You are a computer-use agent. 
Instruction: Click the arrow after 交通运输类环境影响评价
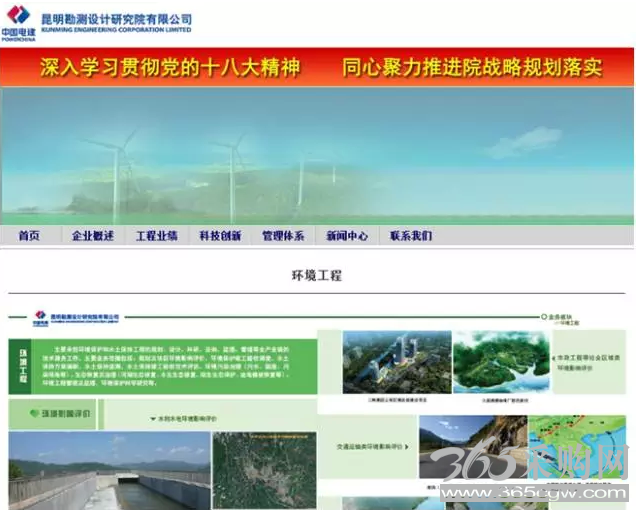[406, 447]
